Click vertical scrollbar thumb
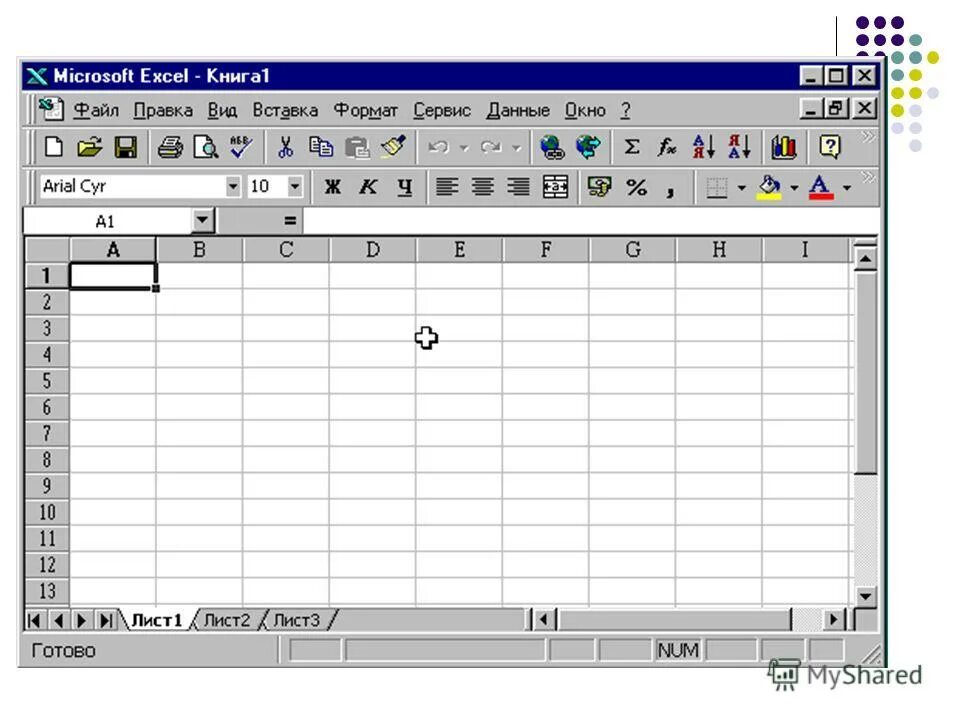The width and height of the screenshot is (960, 720). pyautogui.click(x=866, y=372)
